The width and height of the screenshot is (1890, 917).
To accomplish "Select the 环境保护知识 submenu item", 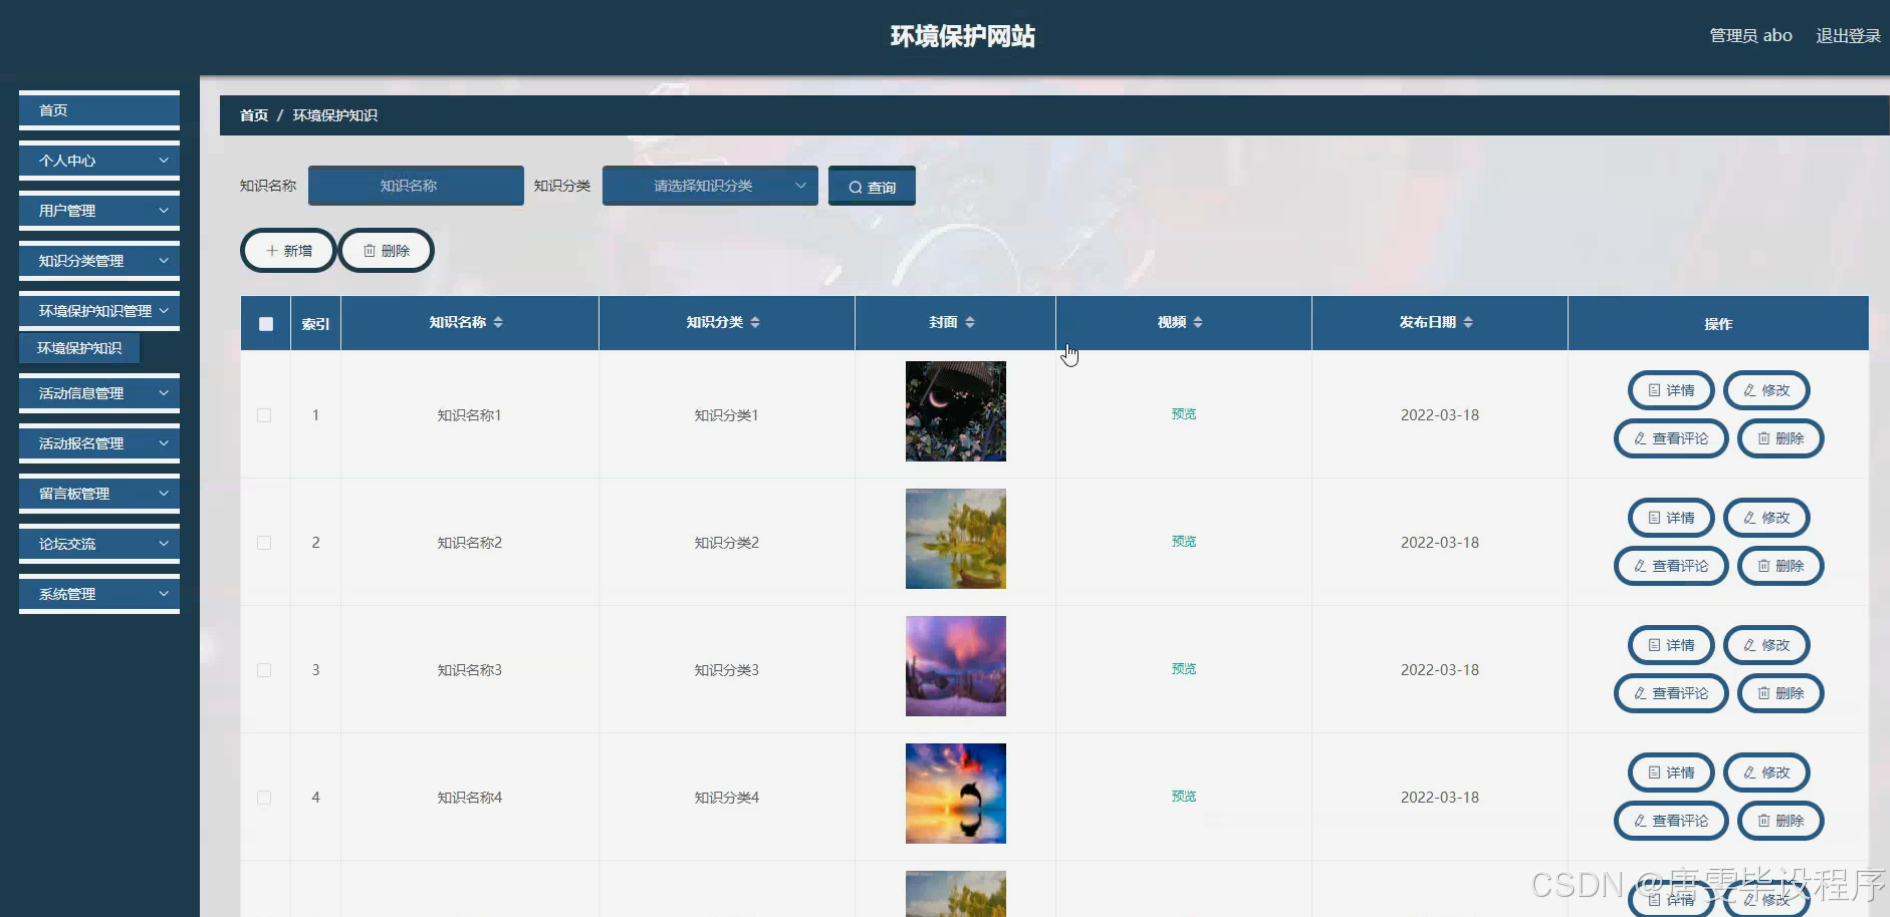I will [79, 348].
